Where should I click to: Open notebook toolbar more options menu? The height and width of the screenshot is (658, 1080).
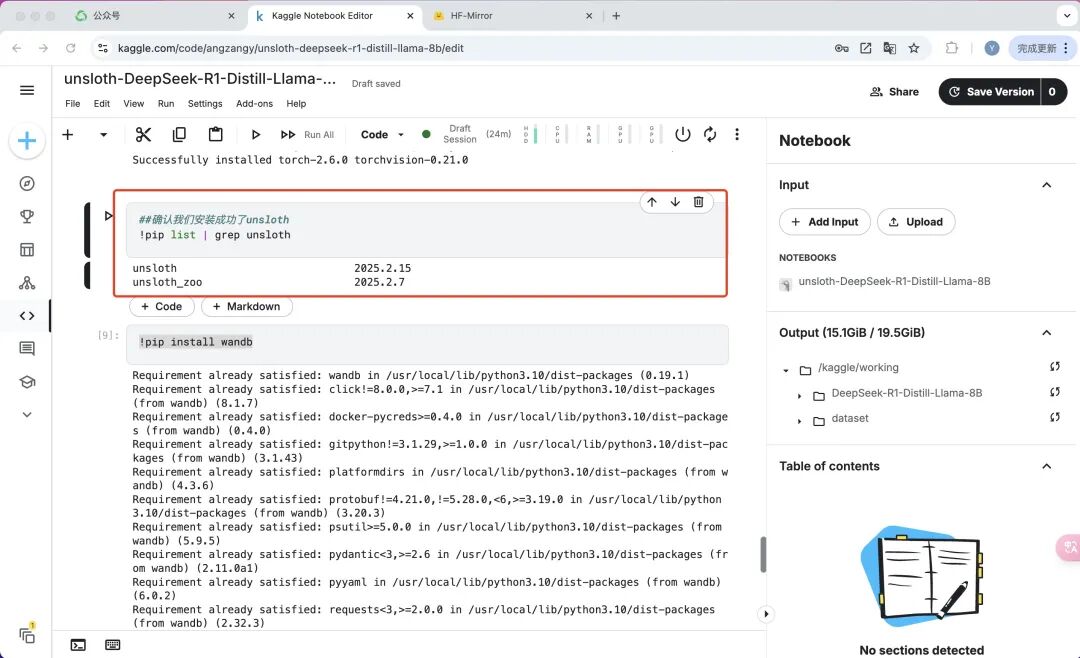737,134
